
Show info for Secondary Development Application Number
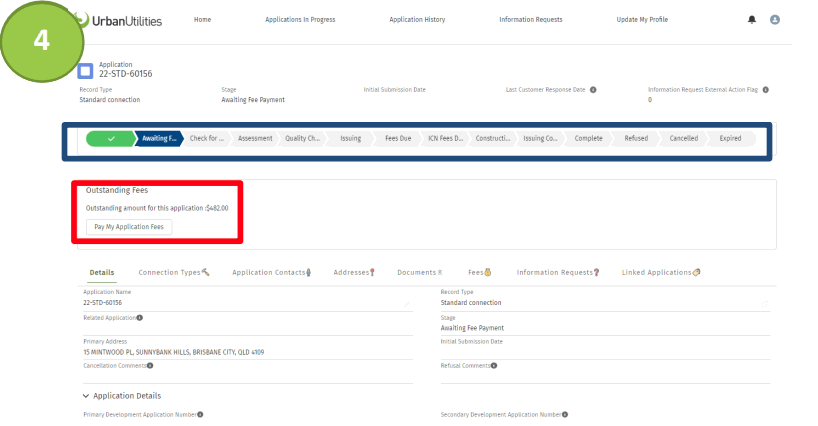(x=564, y=415)
